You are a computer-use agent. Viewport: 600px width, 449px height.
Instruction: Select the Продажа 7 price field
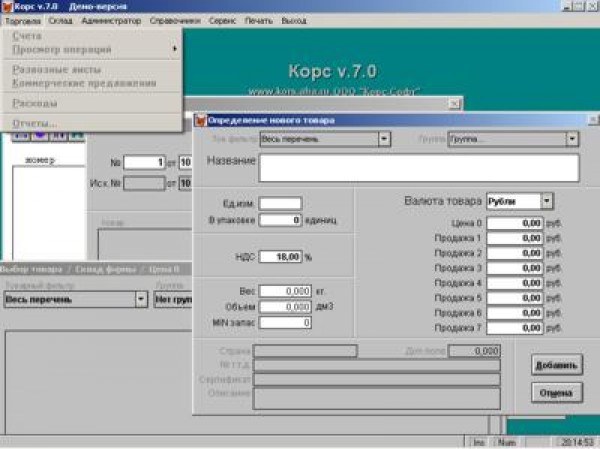click(517, 328)
